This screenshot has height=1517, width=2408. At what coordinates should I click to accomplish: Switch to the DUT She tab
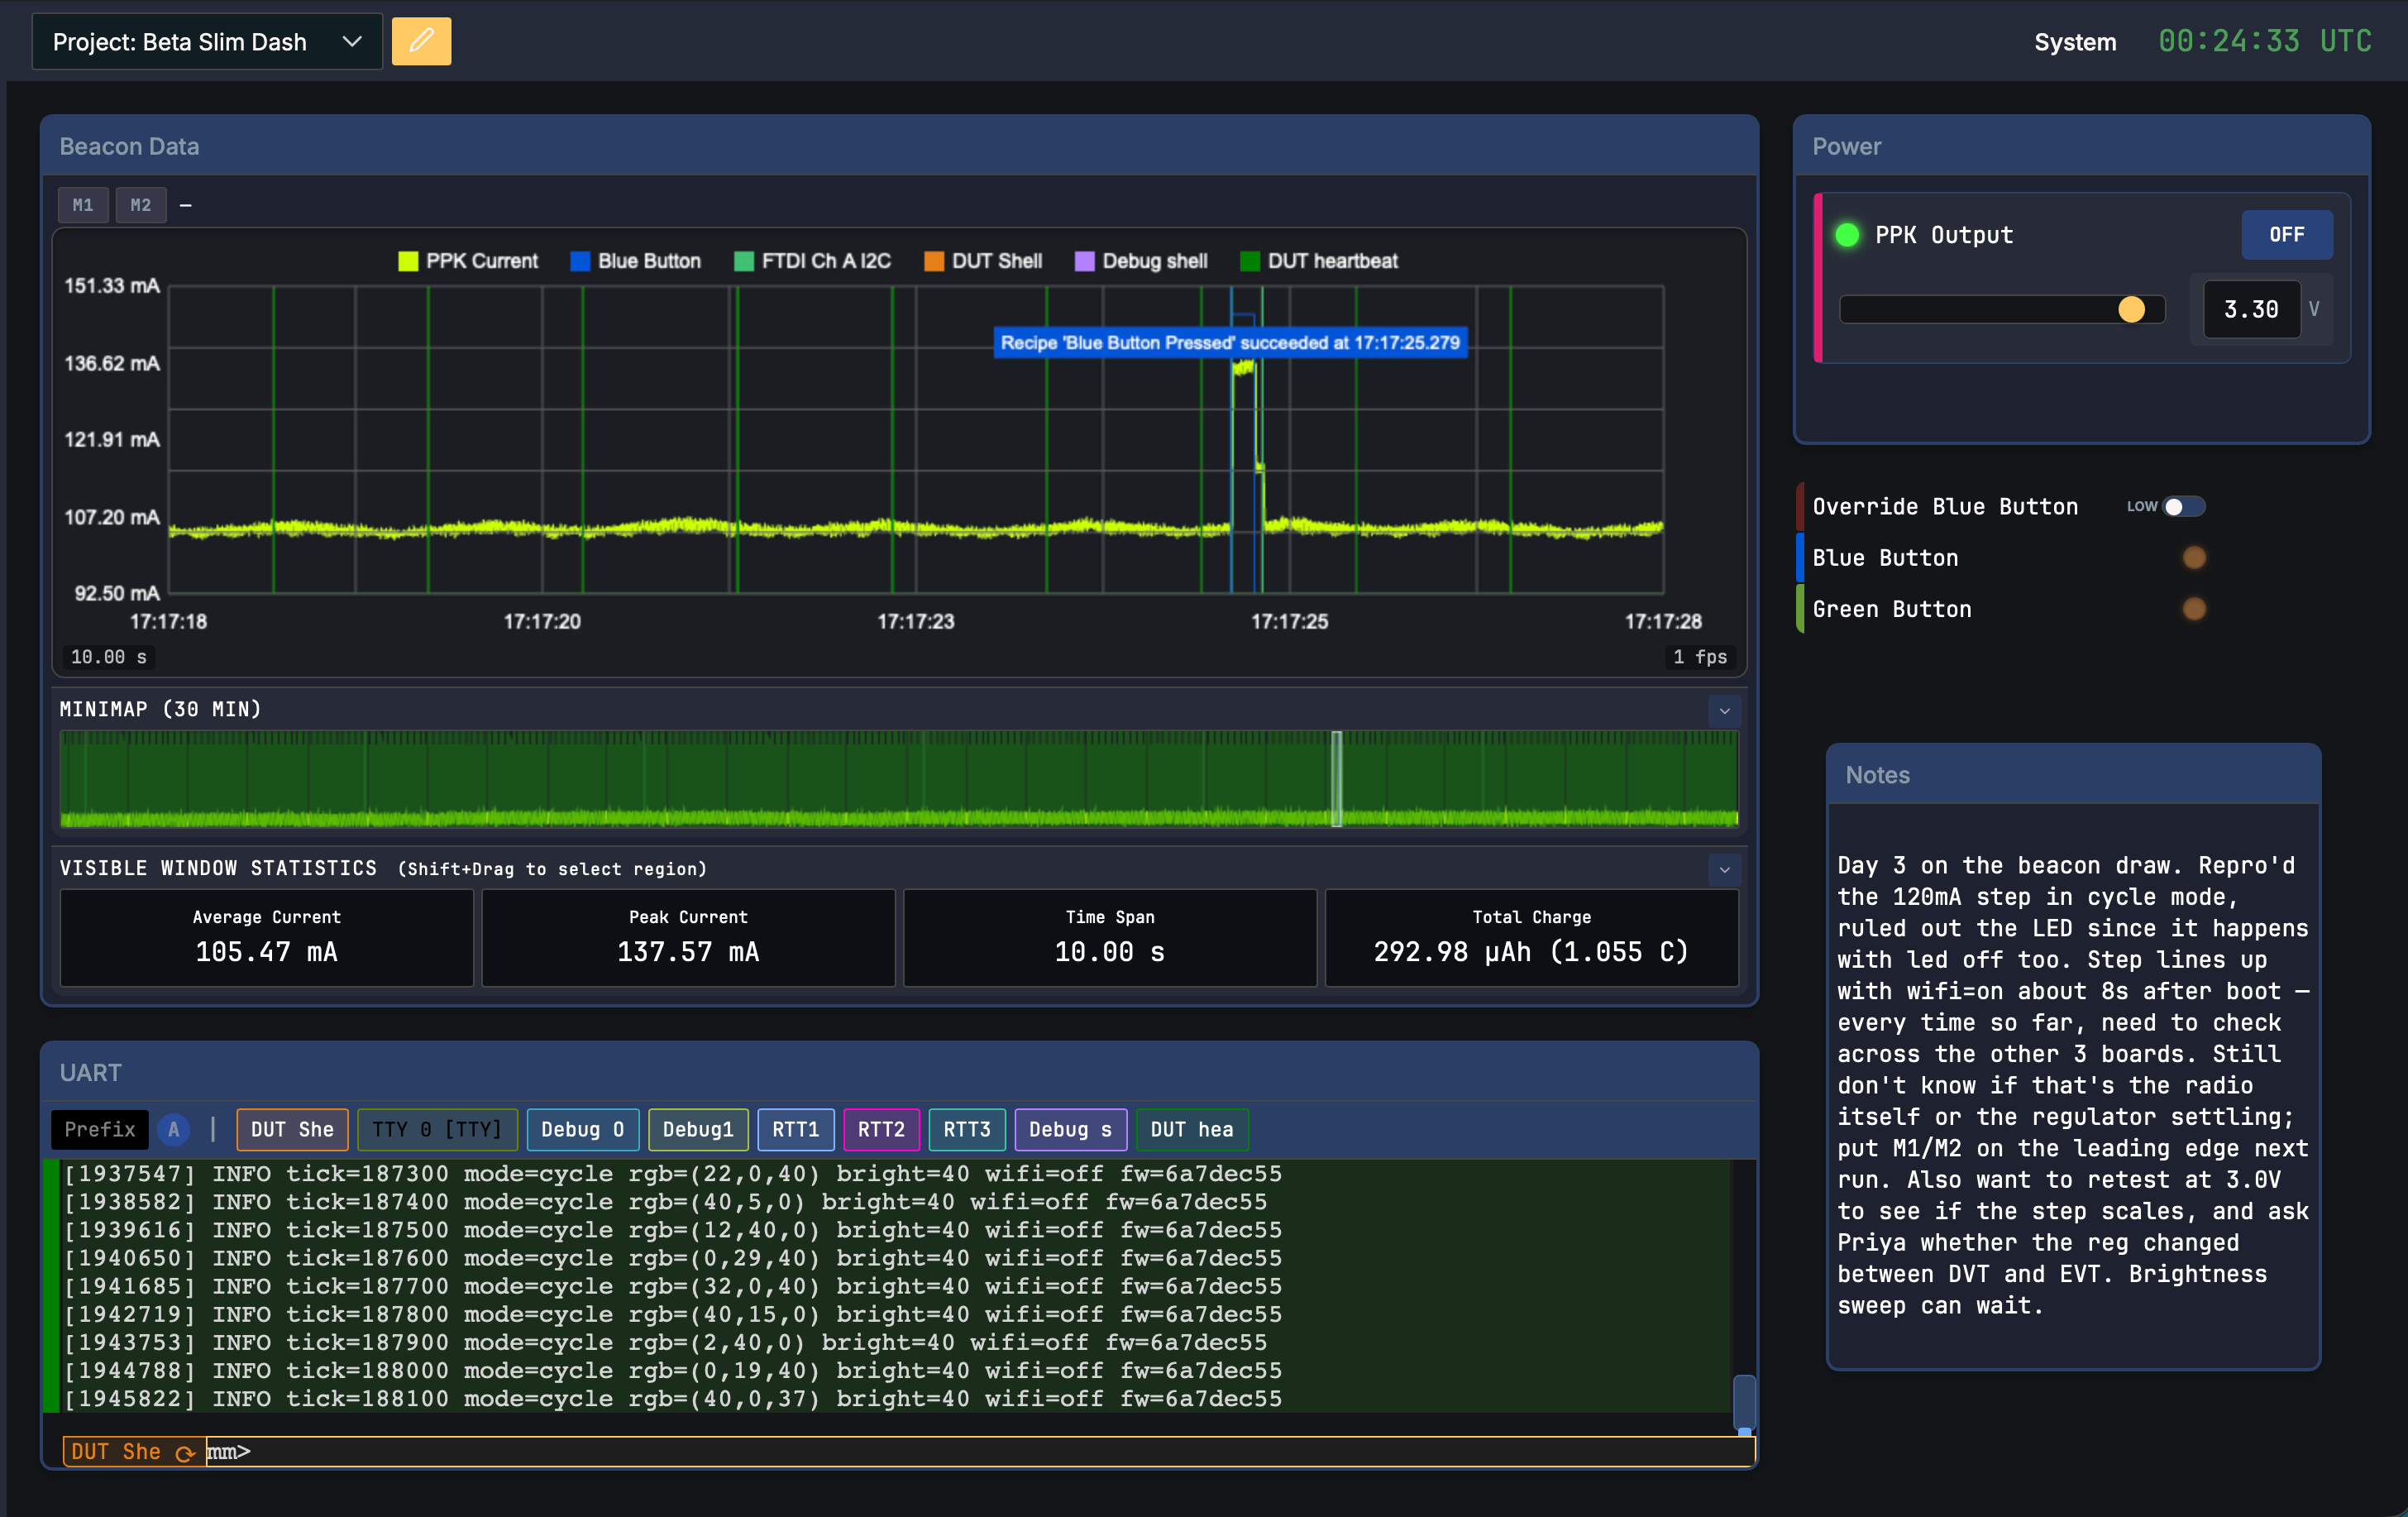(x=292, y=1129)
